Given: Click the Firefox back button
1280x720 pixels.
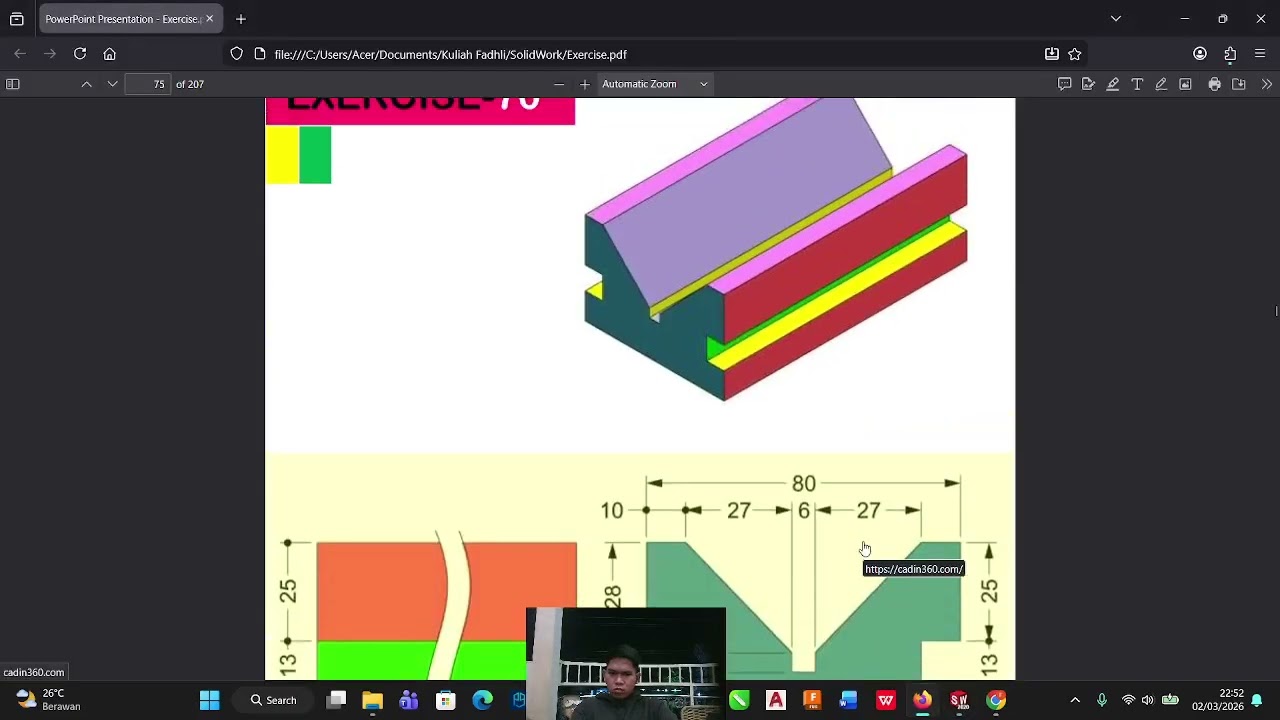Looking at the screenshot, I should click(20, 54).
